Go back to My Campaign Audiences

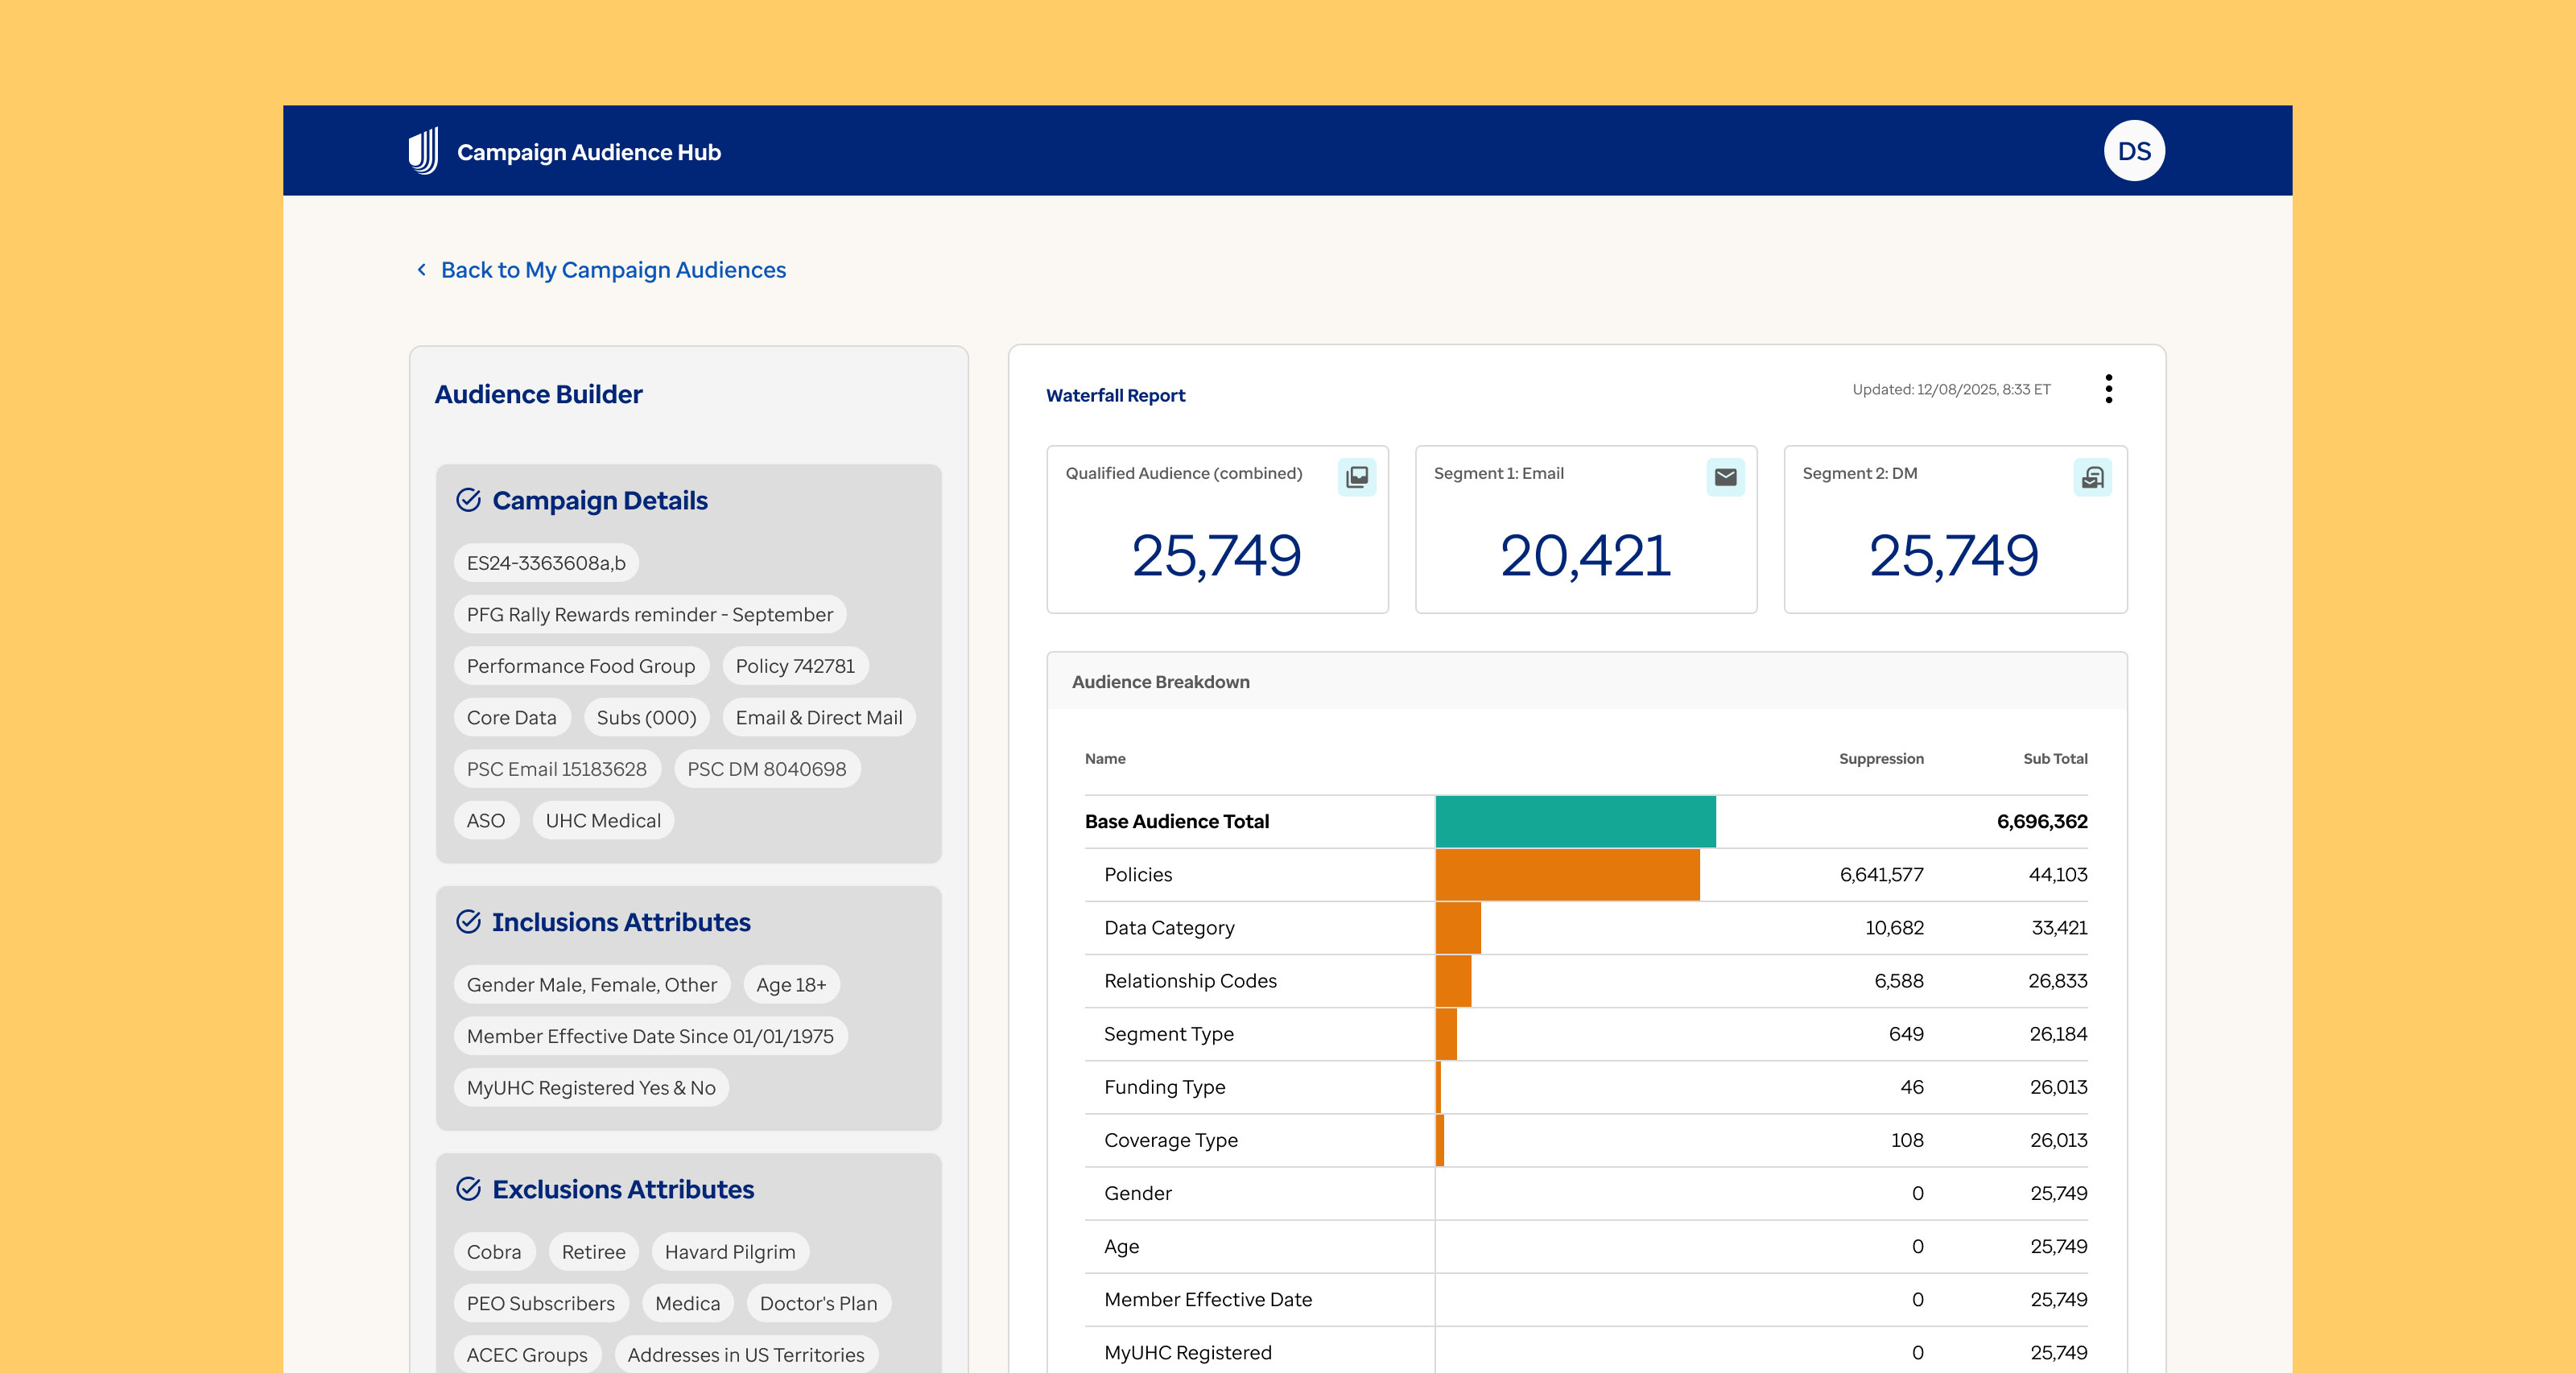613,270
